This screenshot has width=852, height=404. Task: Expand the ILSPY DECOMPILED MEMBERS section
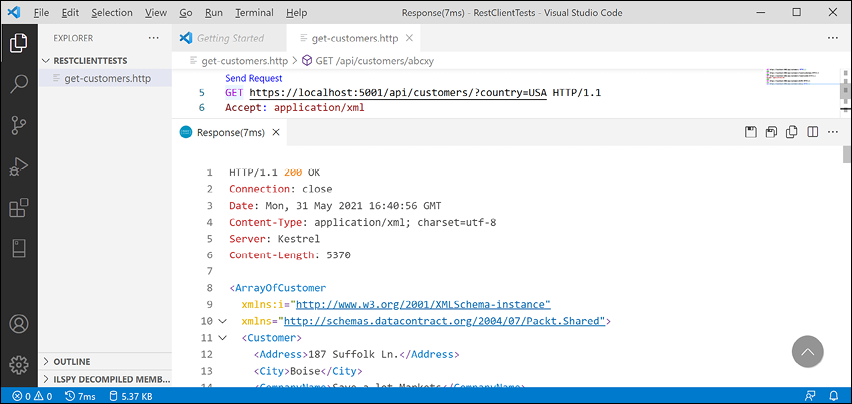click(x=46, y=379)
